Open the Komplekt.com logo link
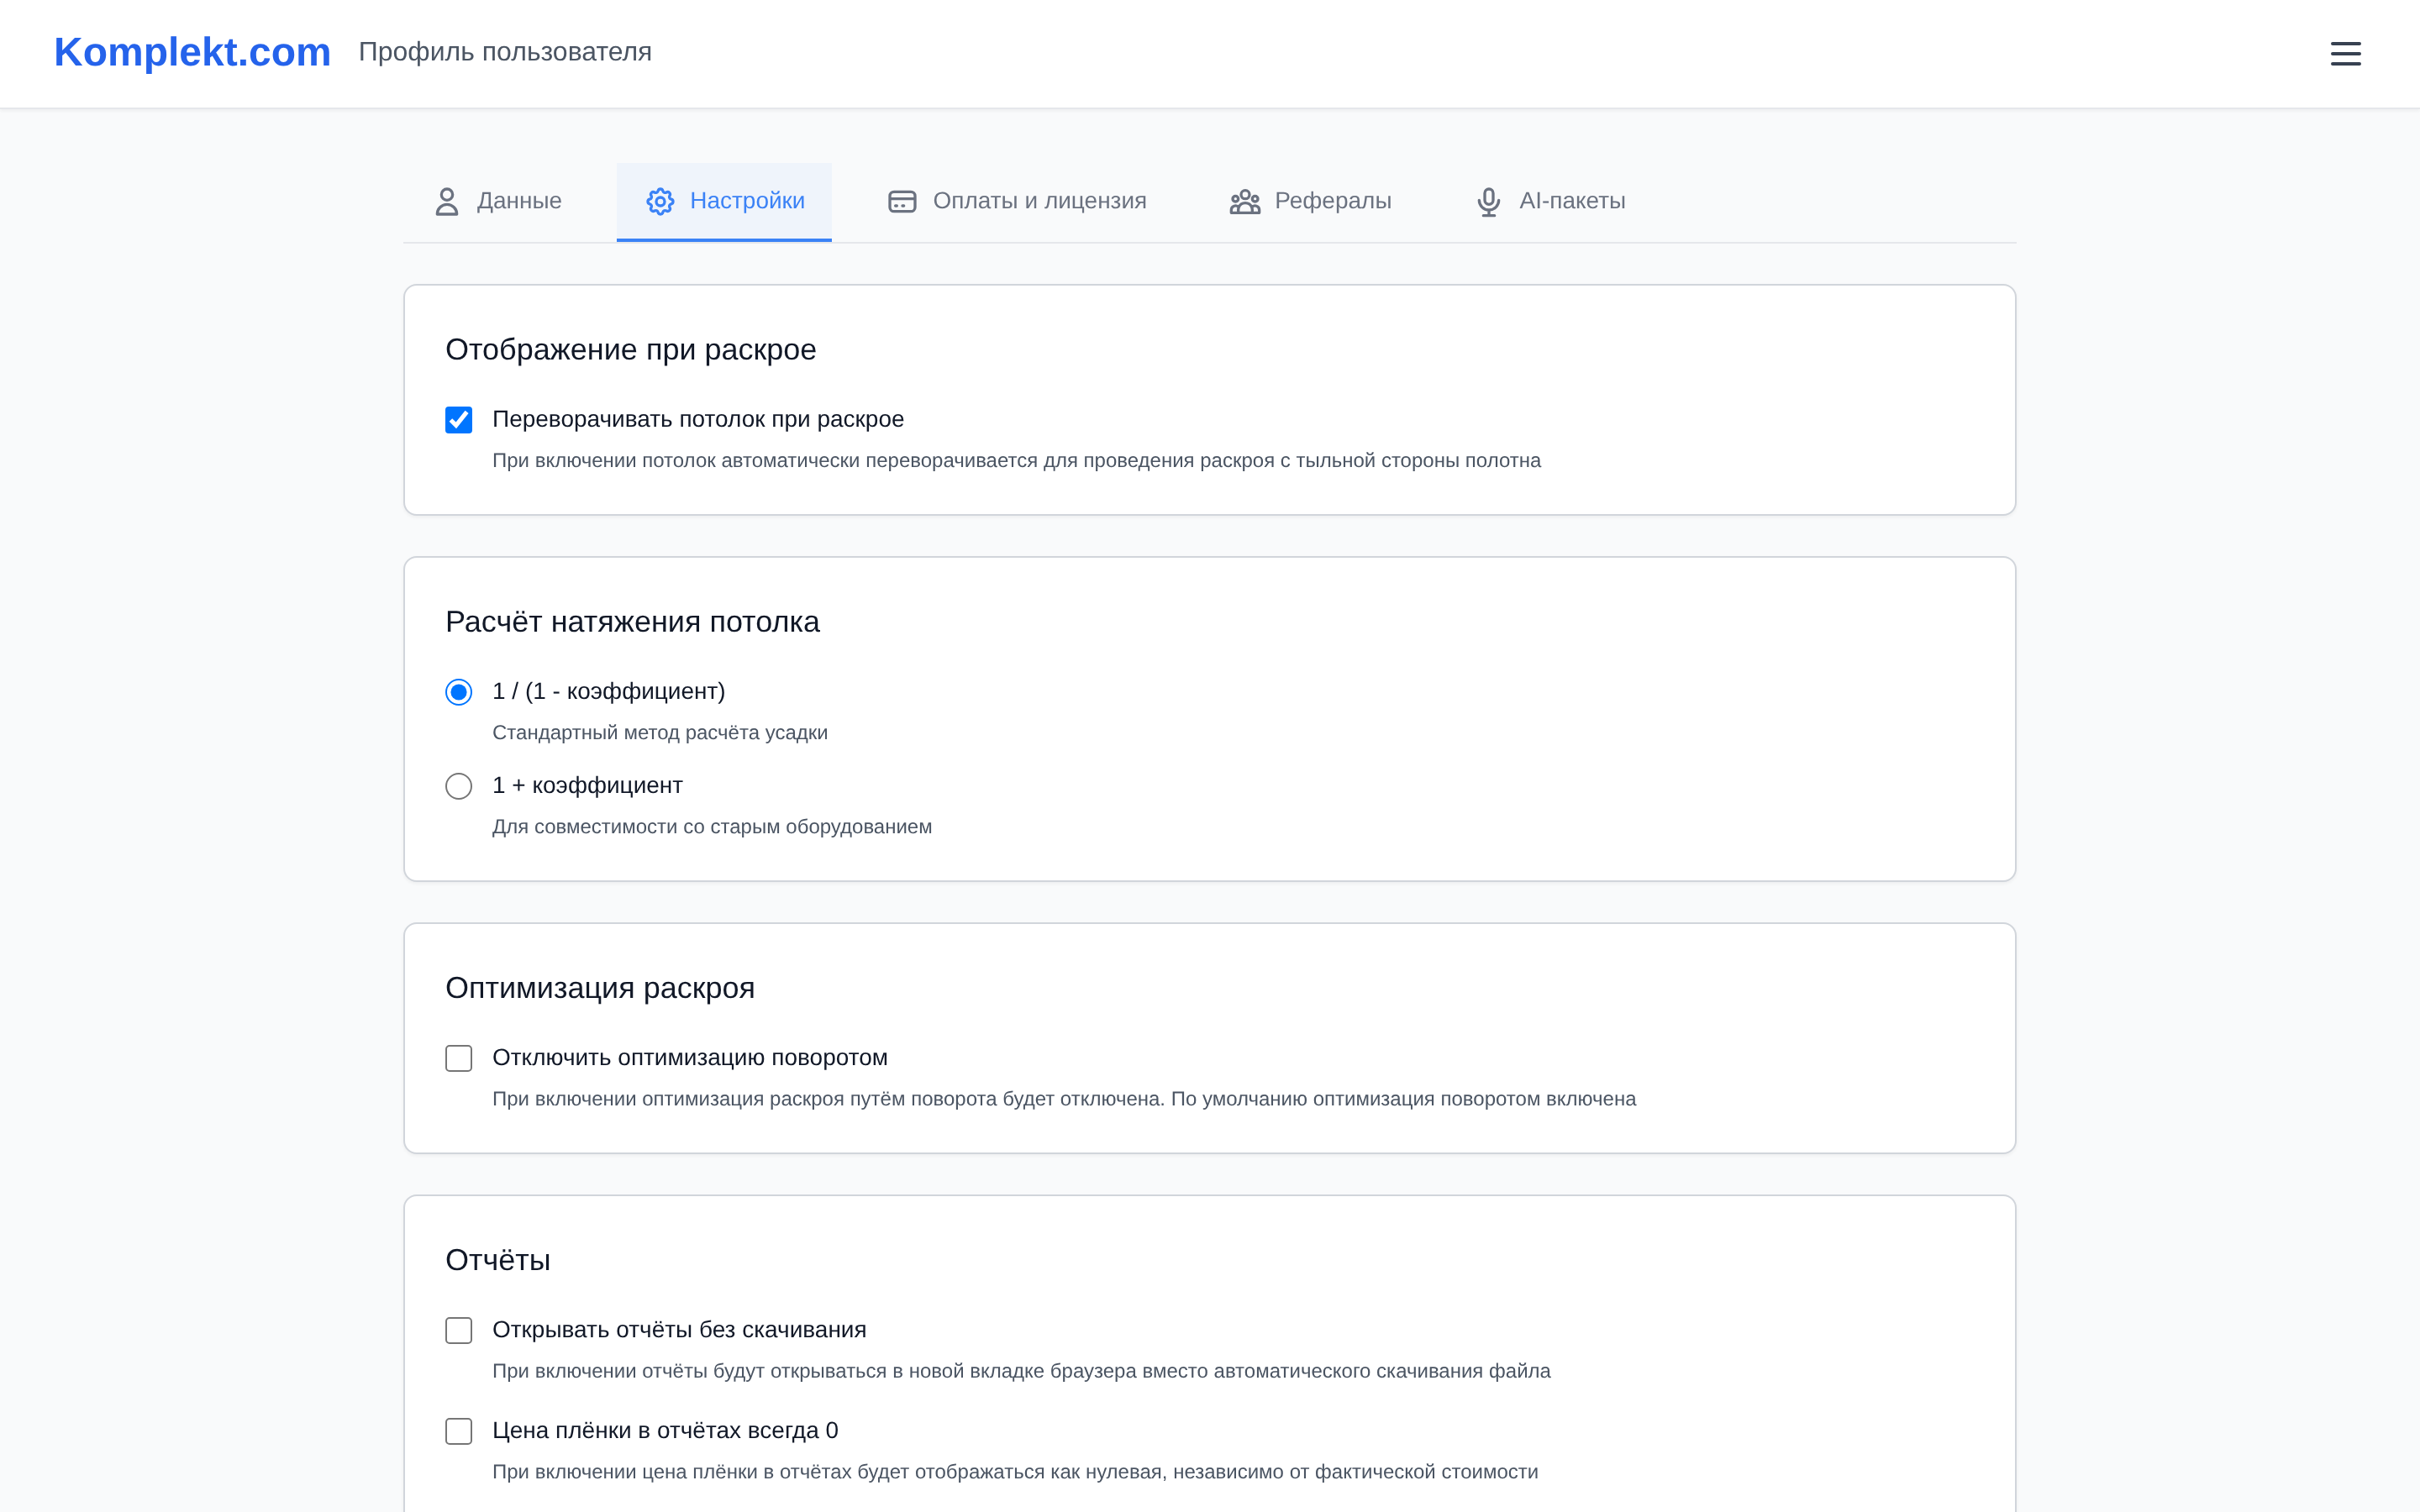2420x1512 pixels. tap(192, 52)
